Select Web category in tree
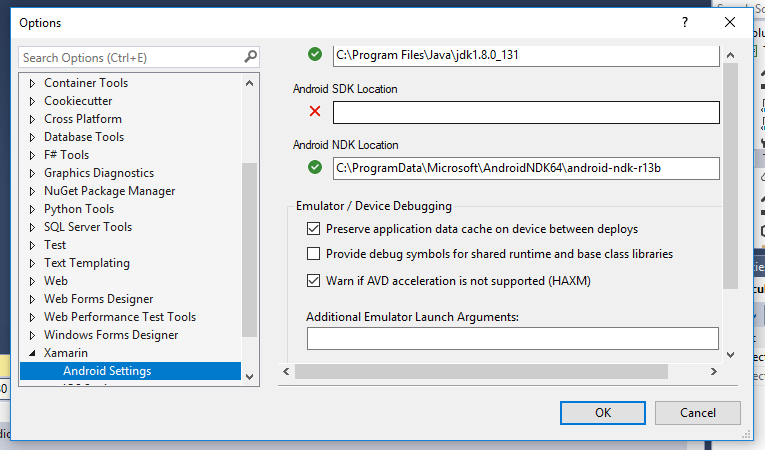This screenshot has width=765, height=450. [x=56, y=281]
